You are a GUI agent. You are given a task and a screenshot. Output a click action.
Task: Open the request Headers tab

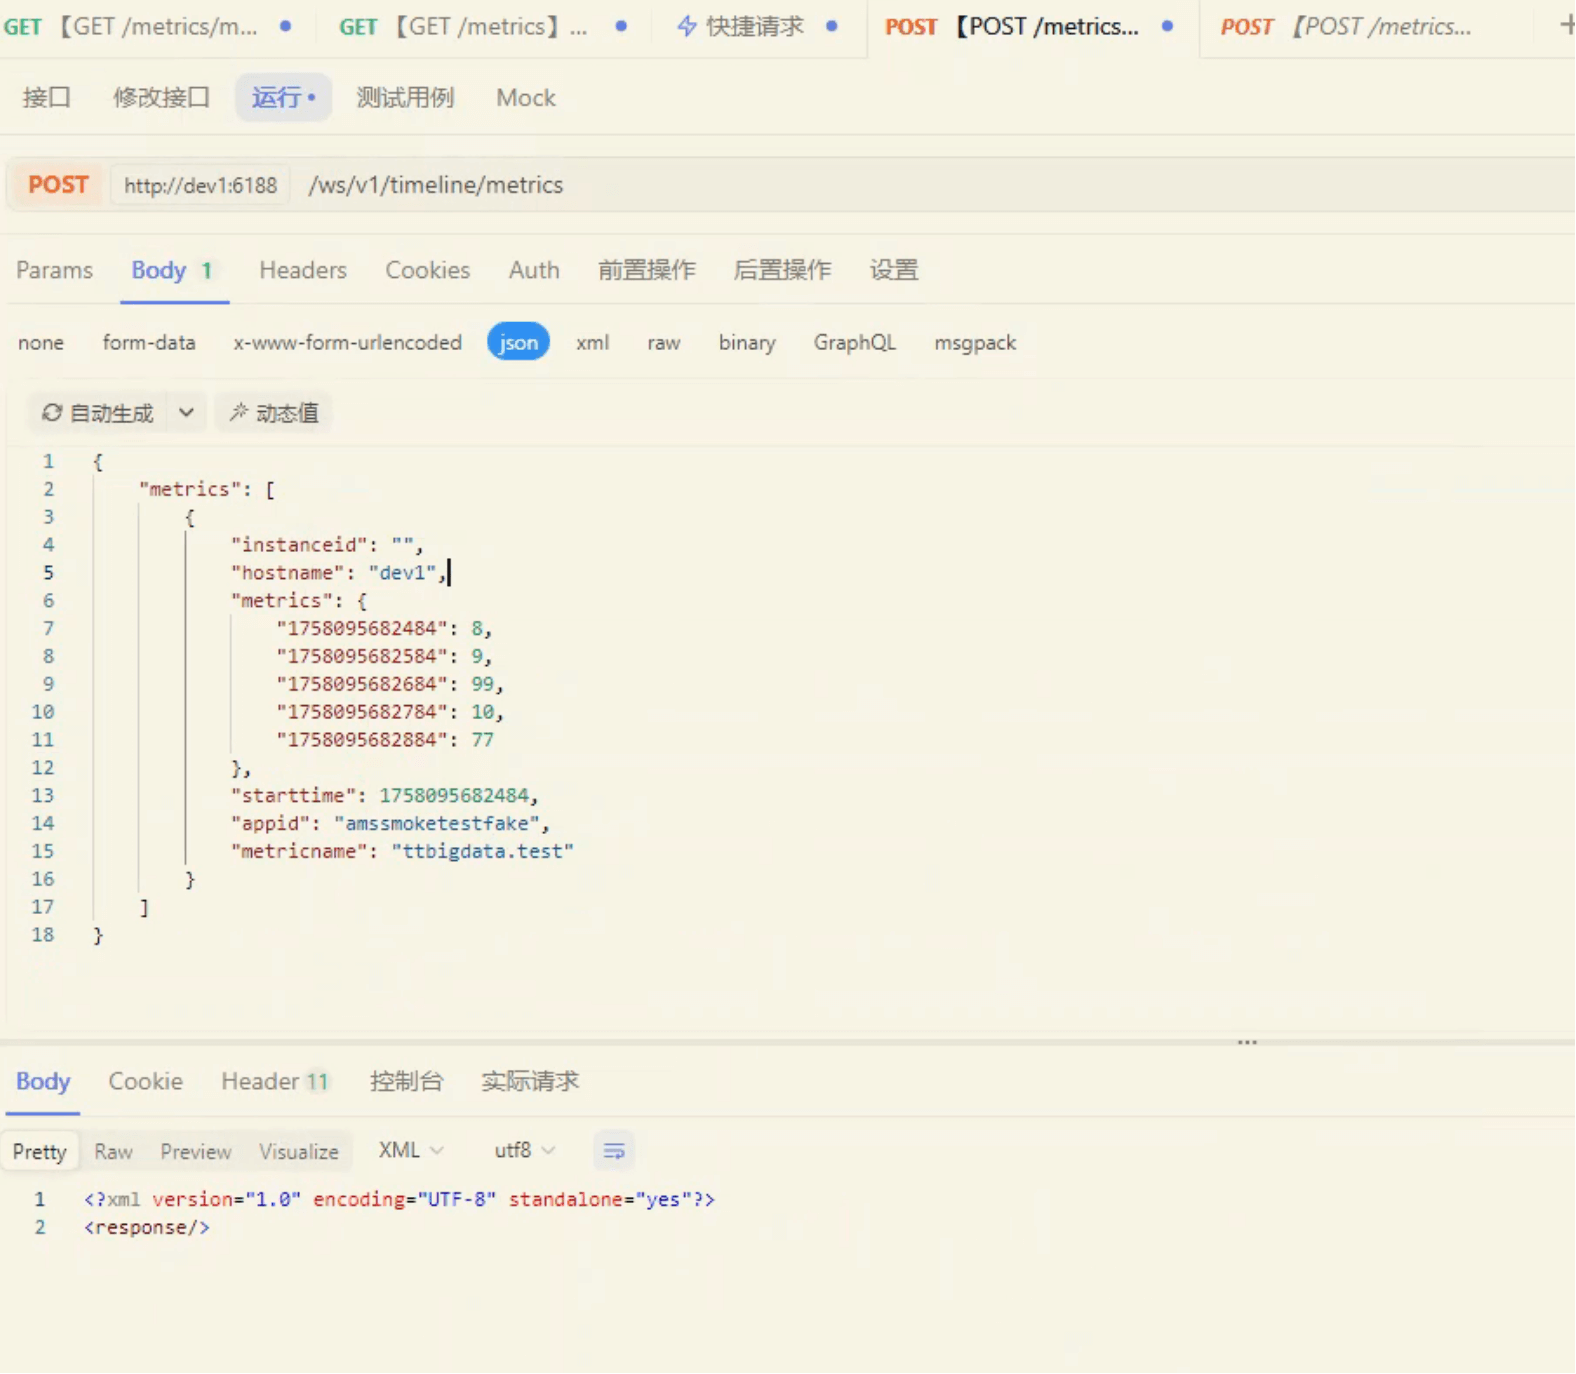pyautogui.click(x=303, y=270)
